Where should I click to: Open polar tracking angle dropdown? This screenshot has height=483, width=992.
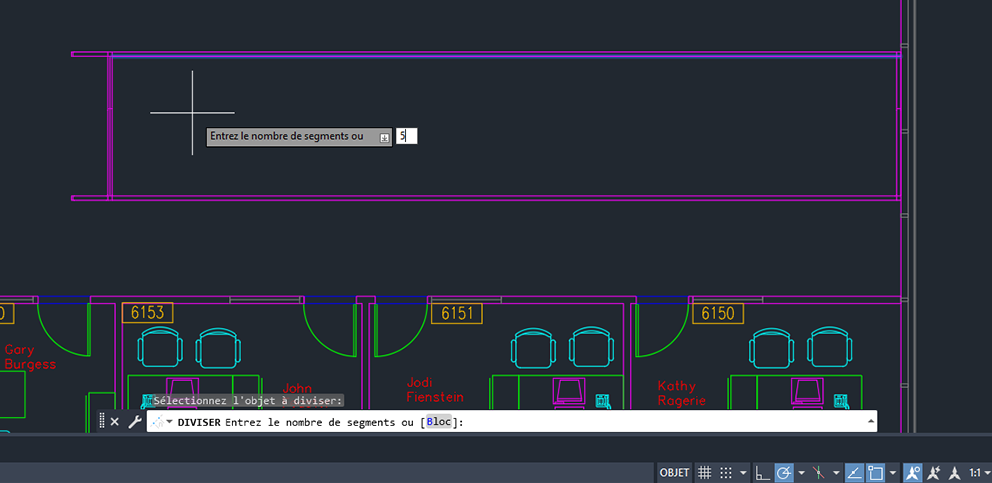pyautogui.click(x=802, y=473)
